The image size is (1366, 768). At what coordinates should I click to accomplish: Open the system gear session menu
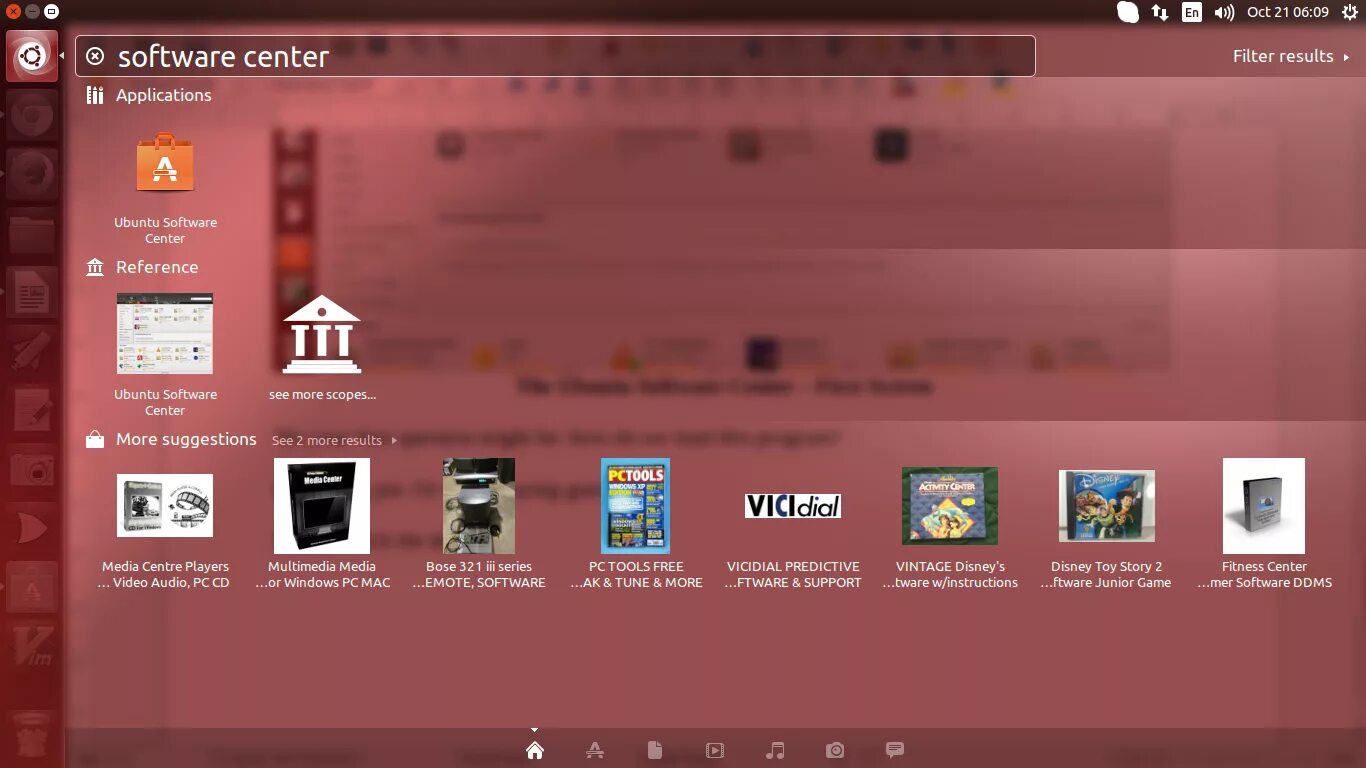[1349, 12]
